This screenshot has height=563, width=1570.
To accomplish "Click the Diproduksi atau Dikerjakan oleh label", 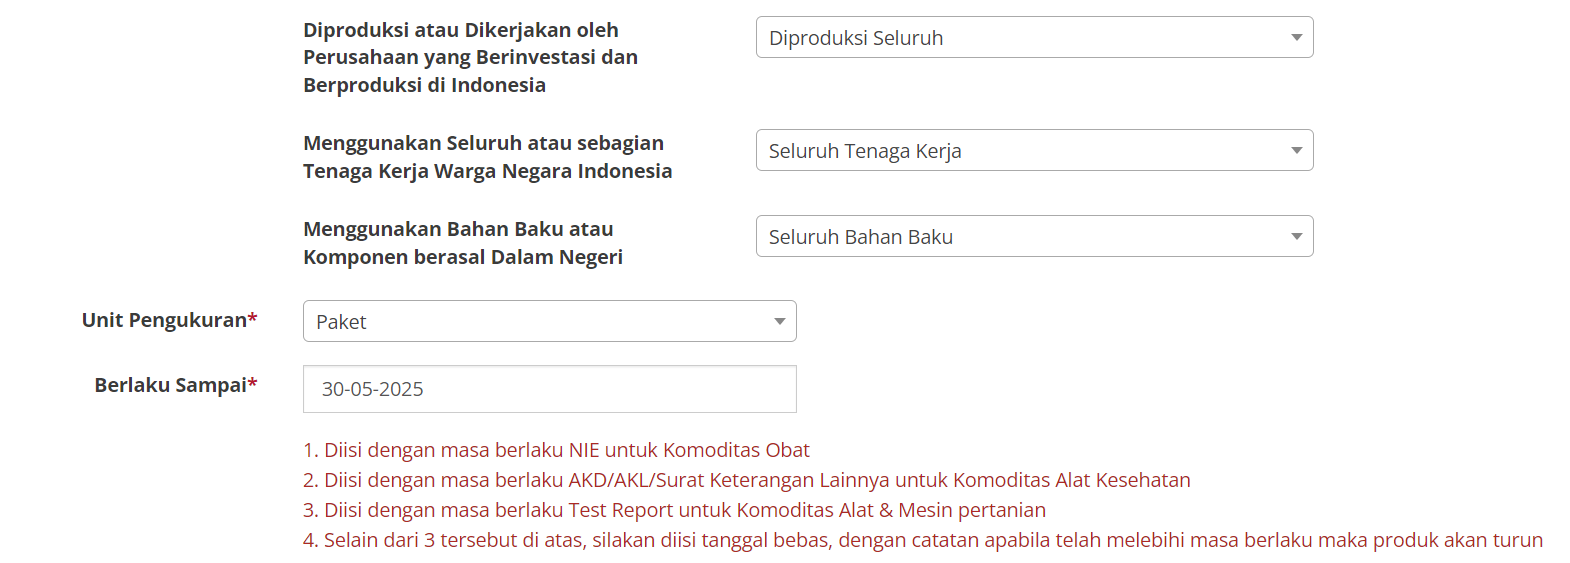I will pos(470,57).
